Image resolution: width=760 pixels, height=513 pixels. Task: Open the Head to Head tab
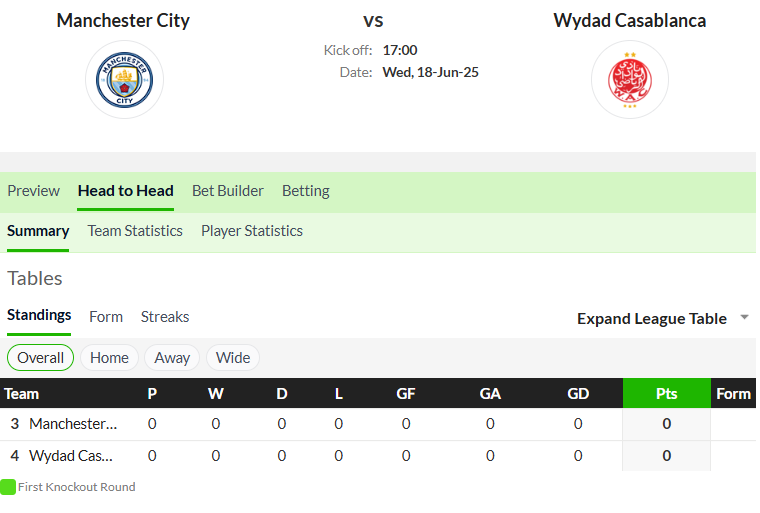(x=126, y=191)
